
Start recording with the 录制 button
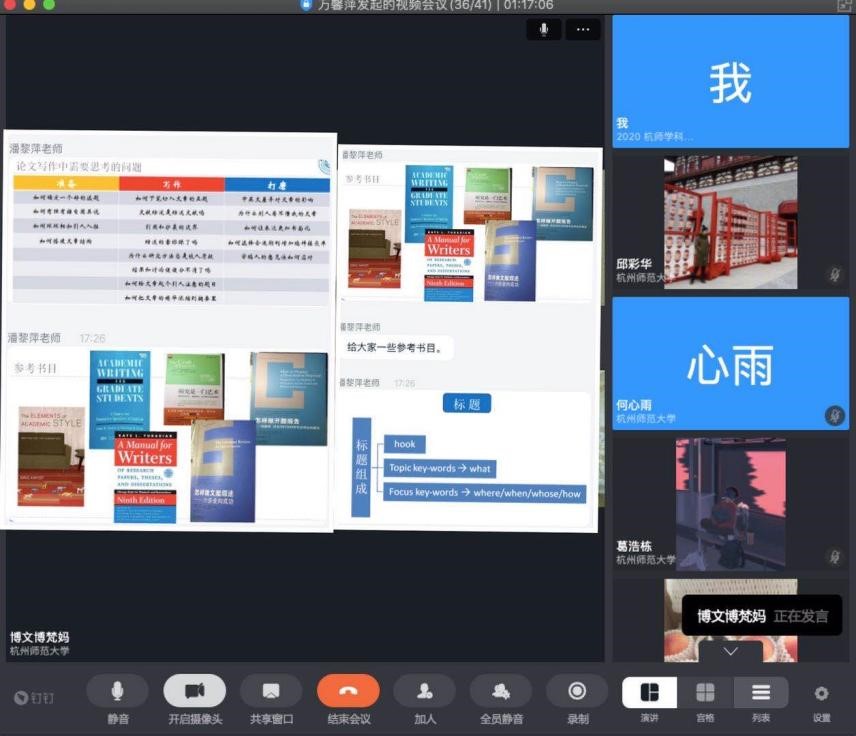click(x=577, y=691)
